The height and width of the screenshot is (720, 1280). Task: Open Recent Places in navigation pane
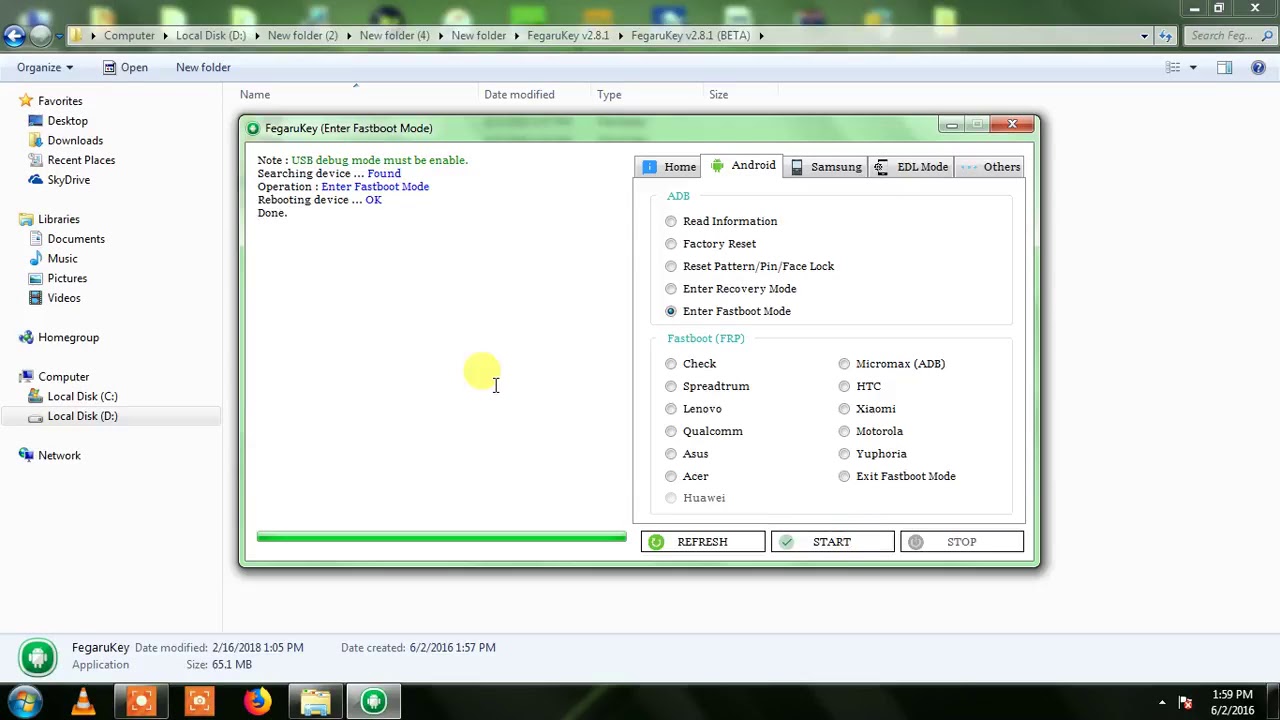pos(81,160)
